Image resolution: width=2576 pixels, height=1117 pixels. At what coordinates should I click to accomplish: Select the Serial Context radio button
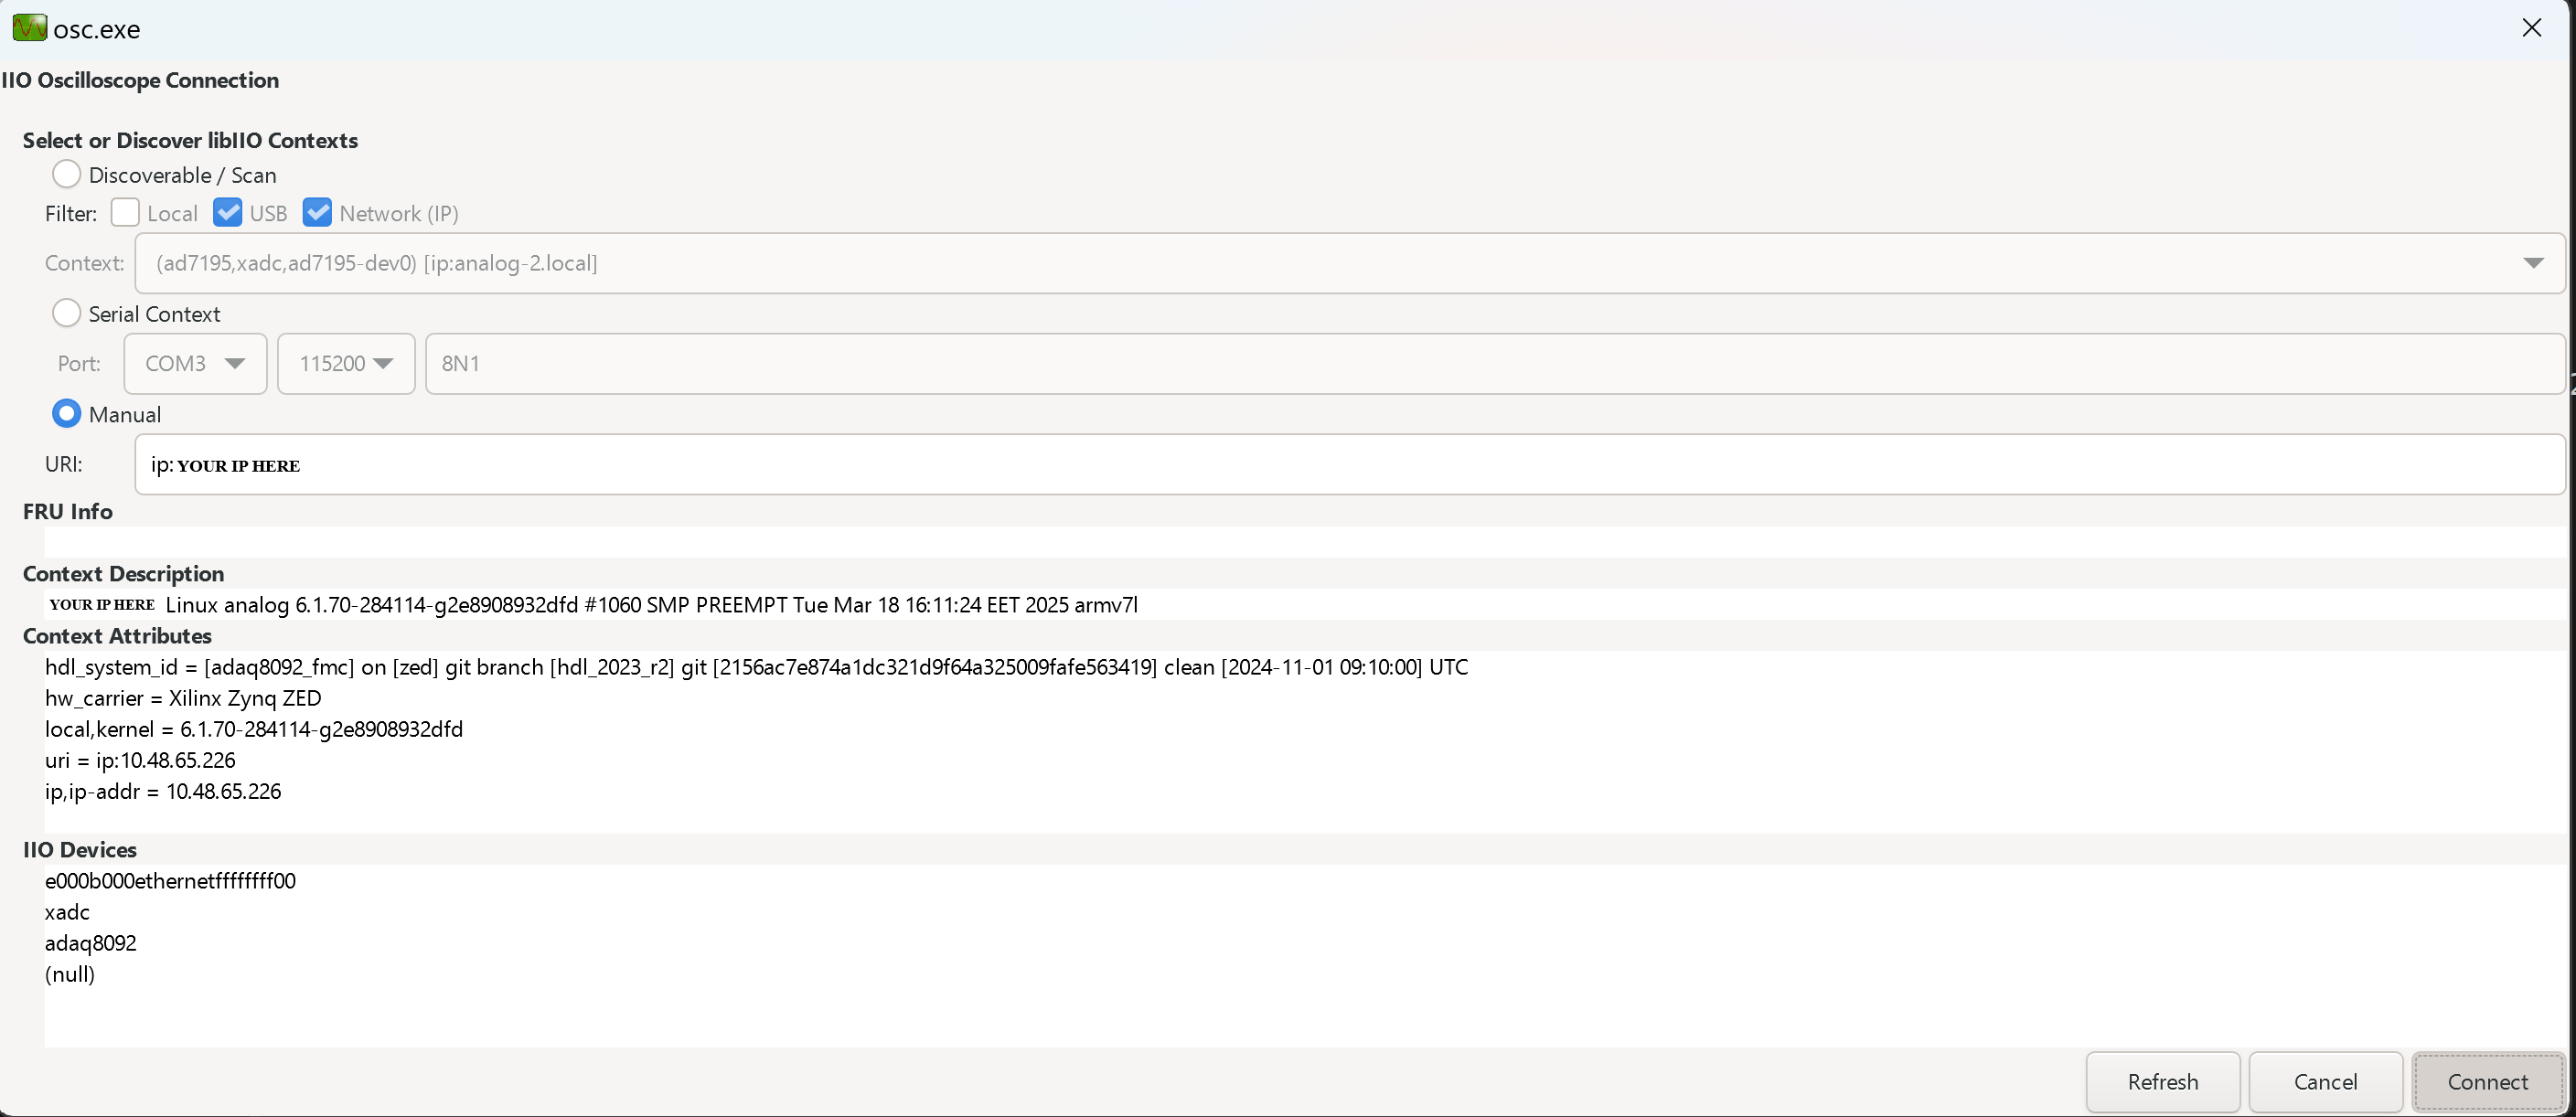tap(66, 313)
